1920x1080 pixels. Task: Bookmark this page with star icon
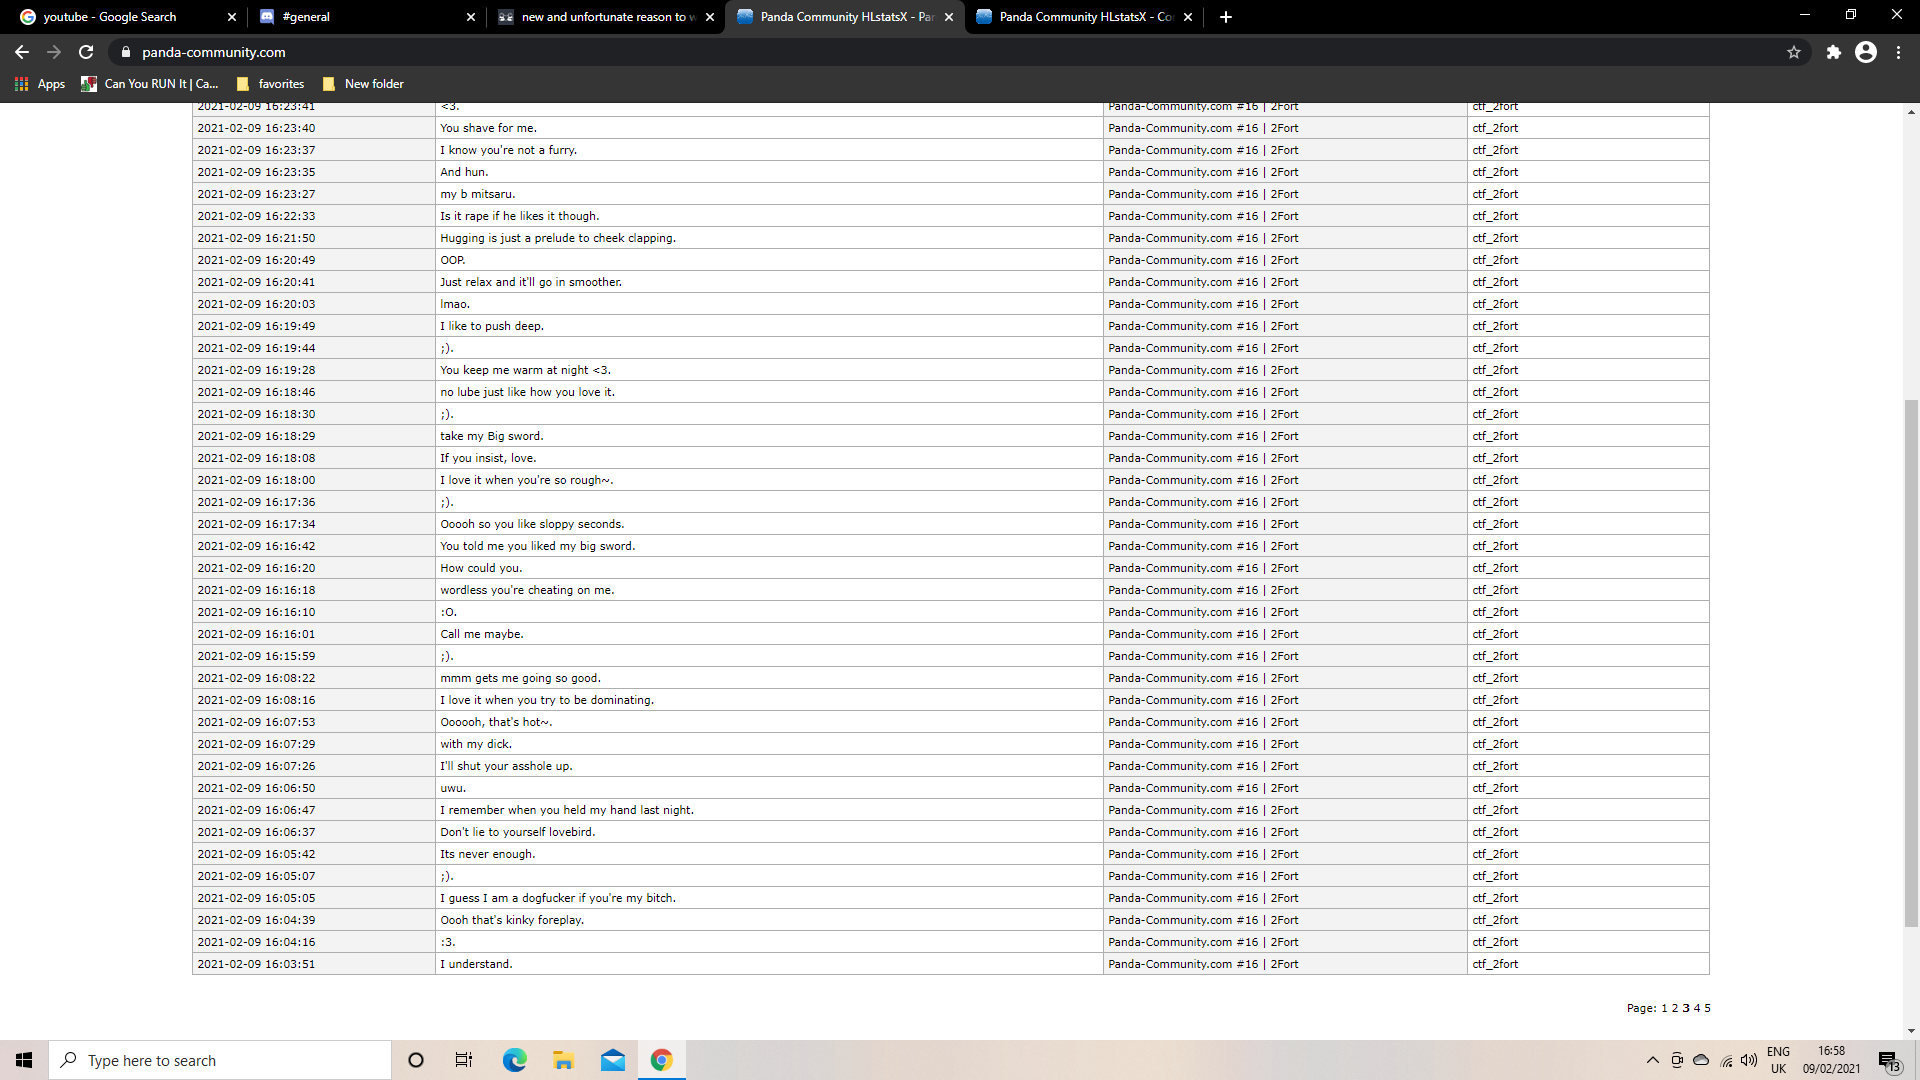coord(1794,52)
